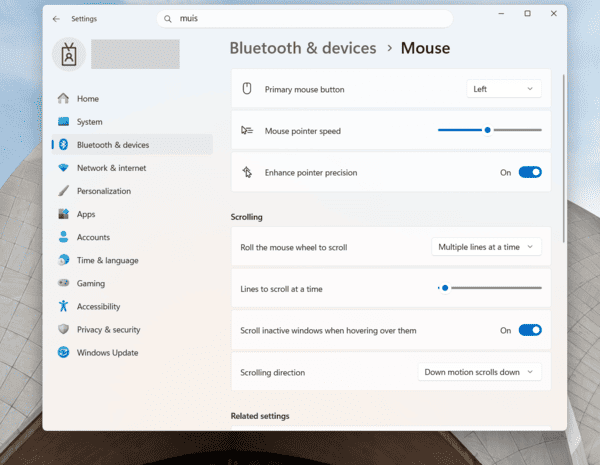Click the pointer speed cursor icon
The height and width of the screenshot is (465, 600).
tap(247, 131)
